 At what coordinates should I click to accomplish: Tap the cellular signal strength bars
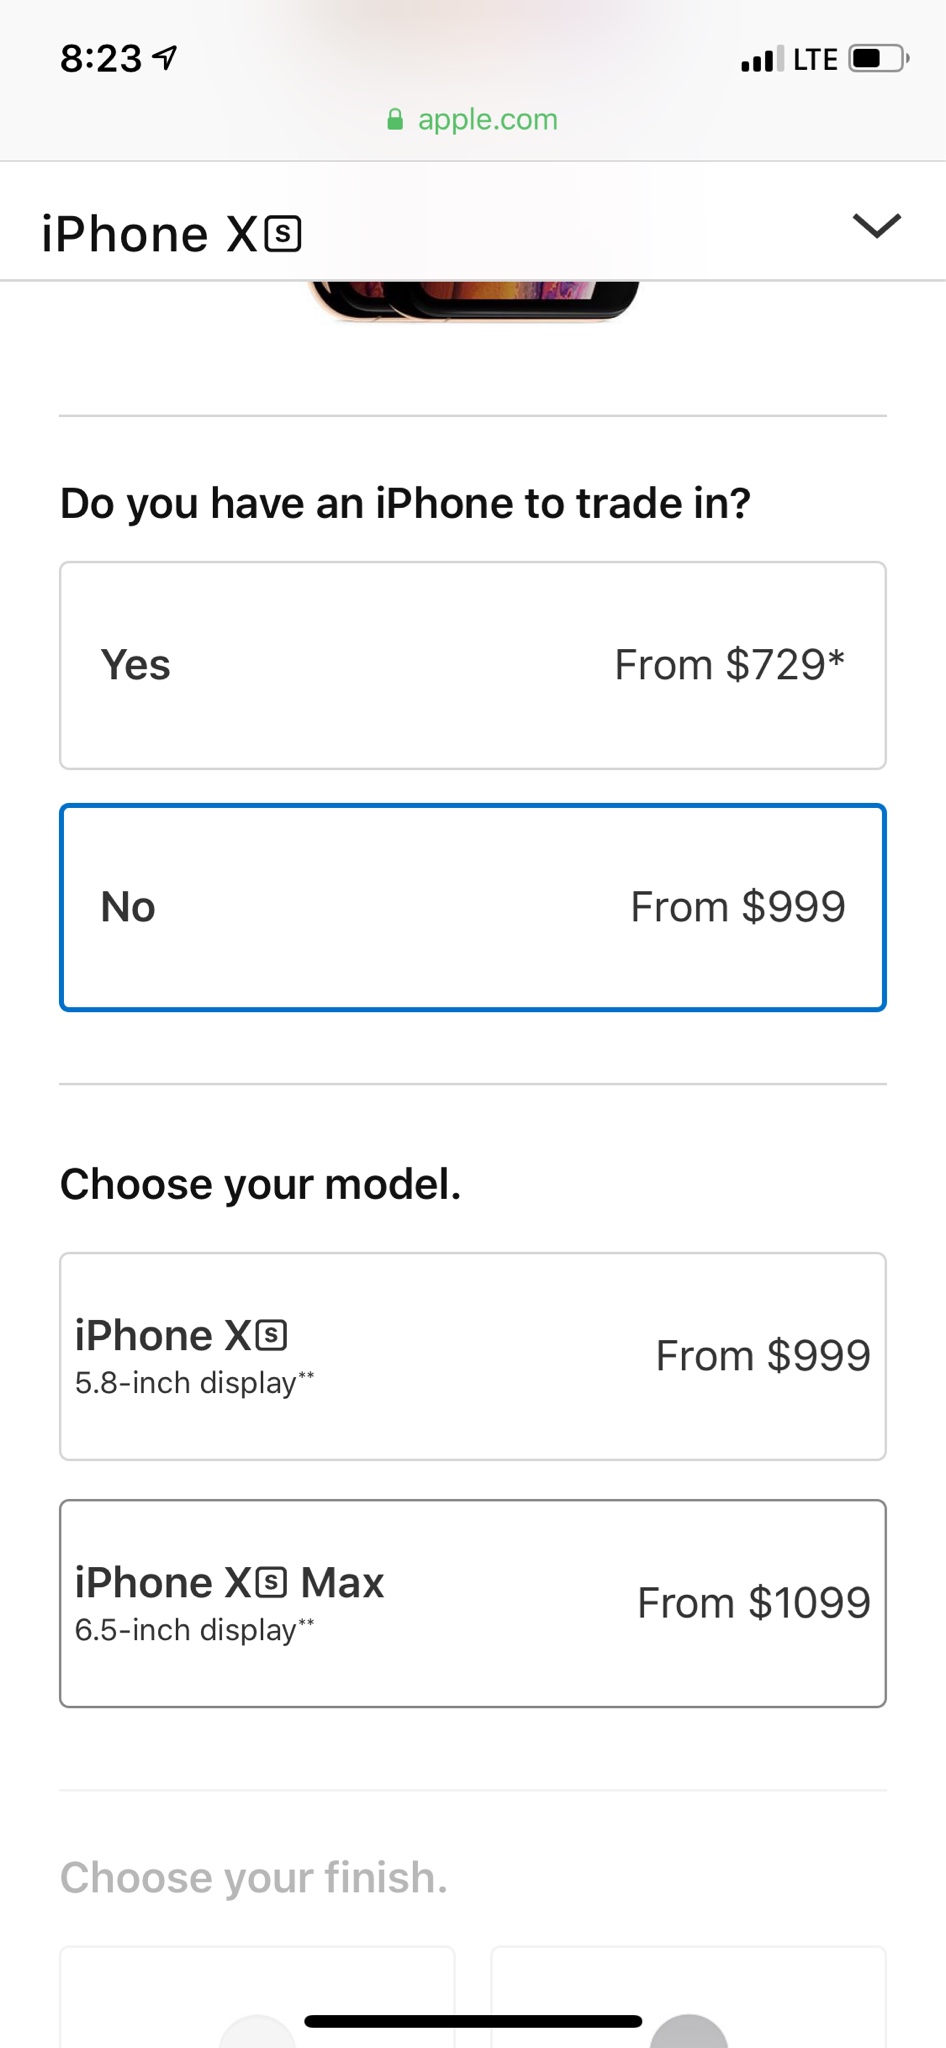761,60
